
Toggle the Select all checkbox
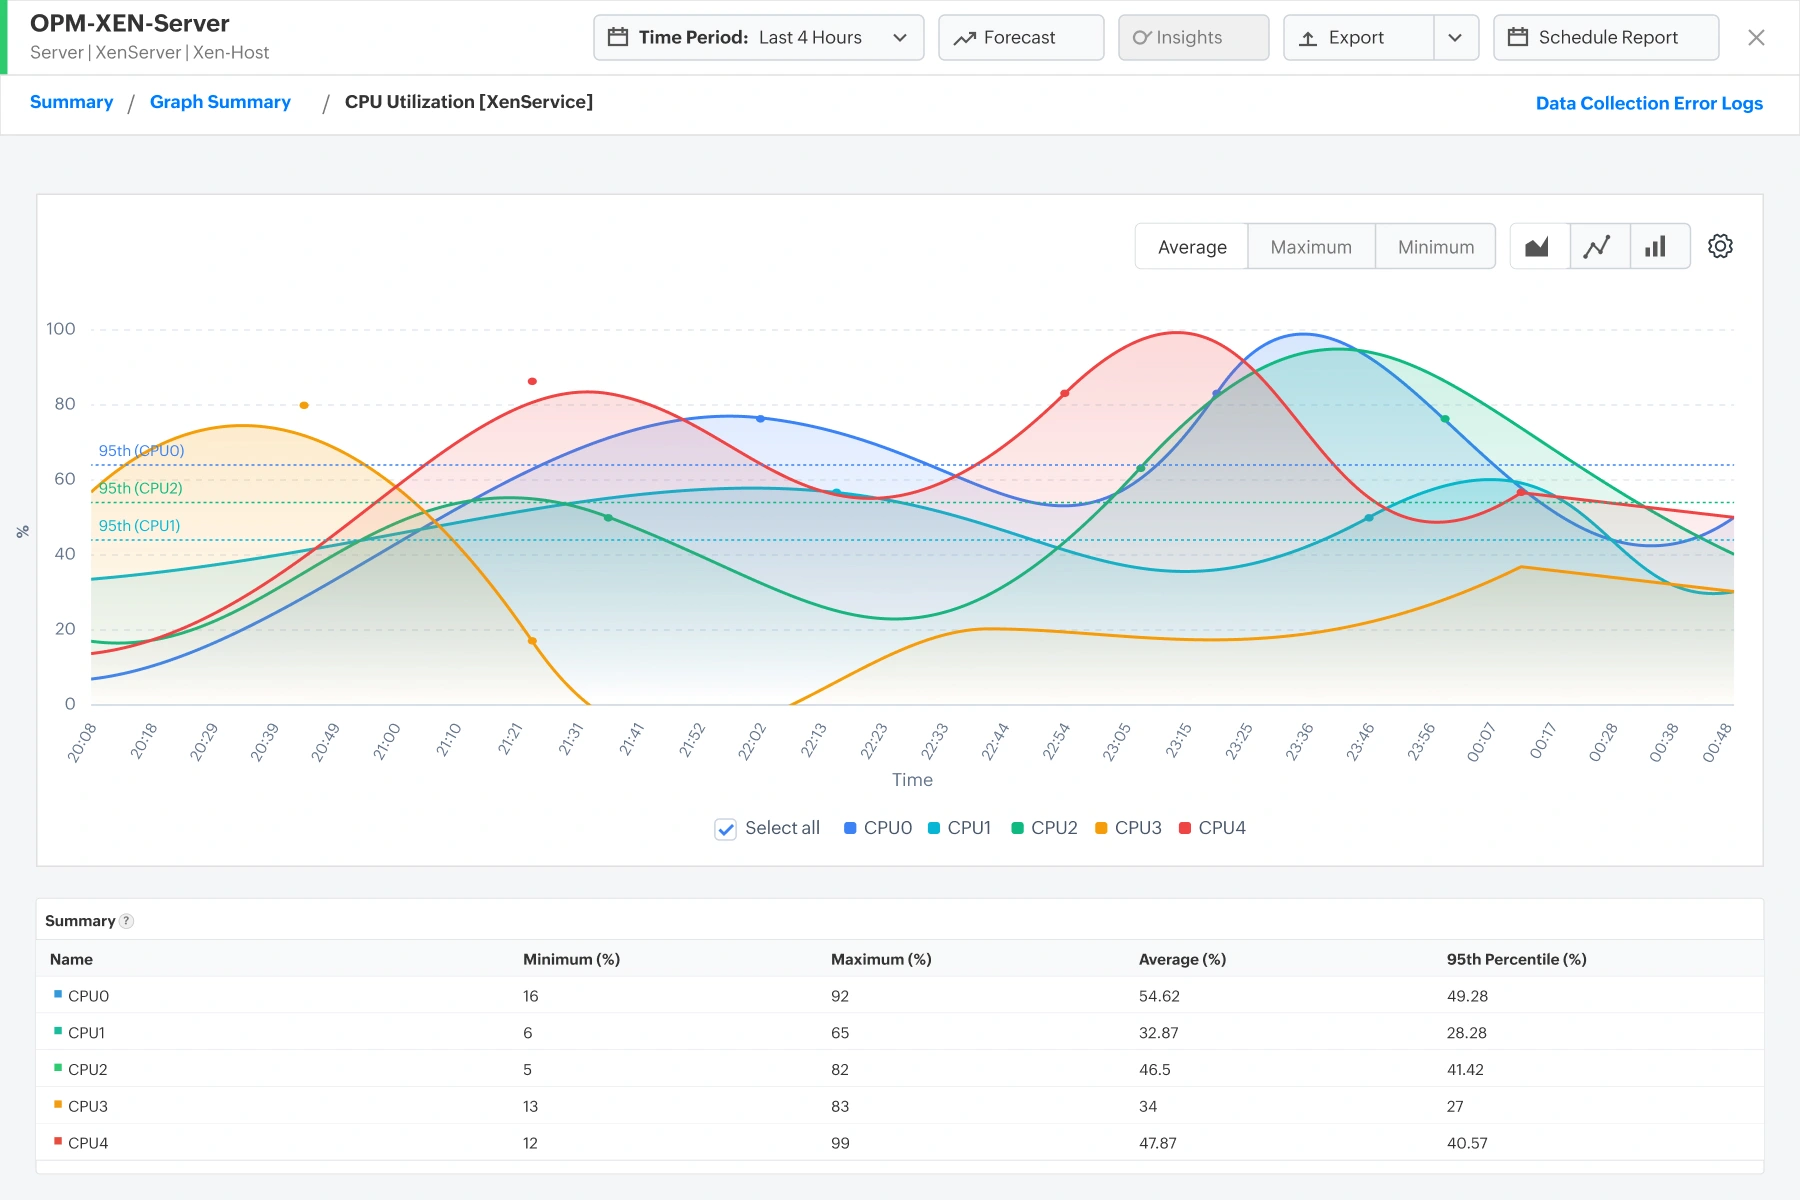click(726, 828)
